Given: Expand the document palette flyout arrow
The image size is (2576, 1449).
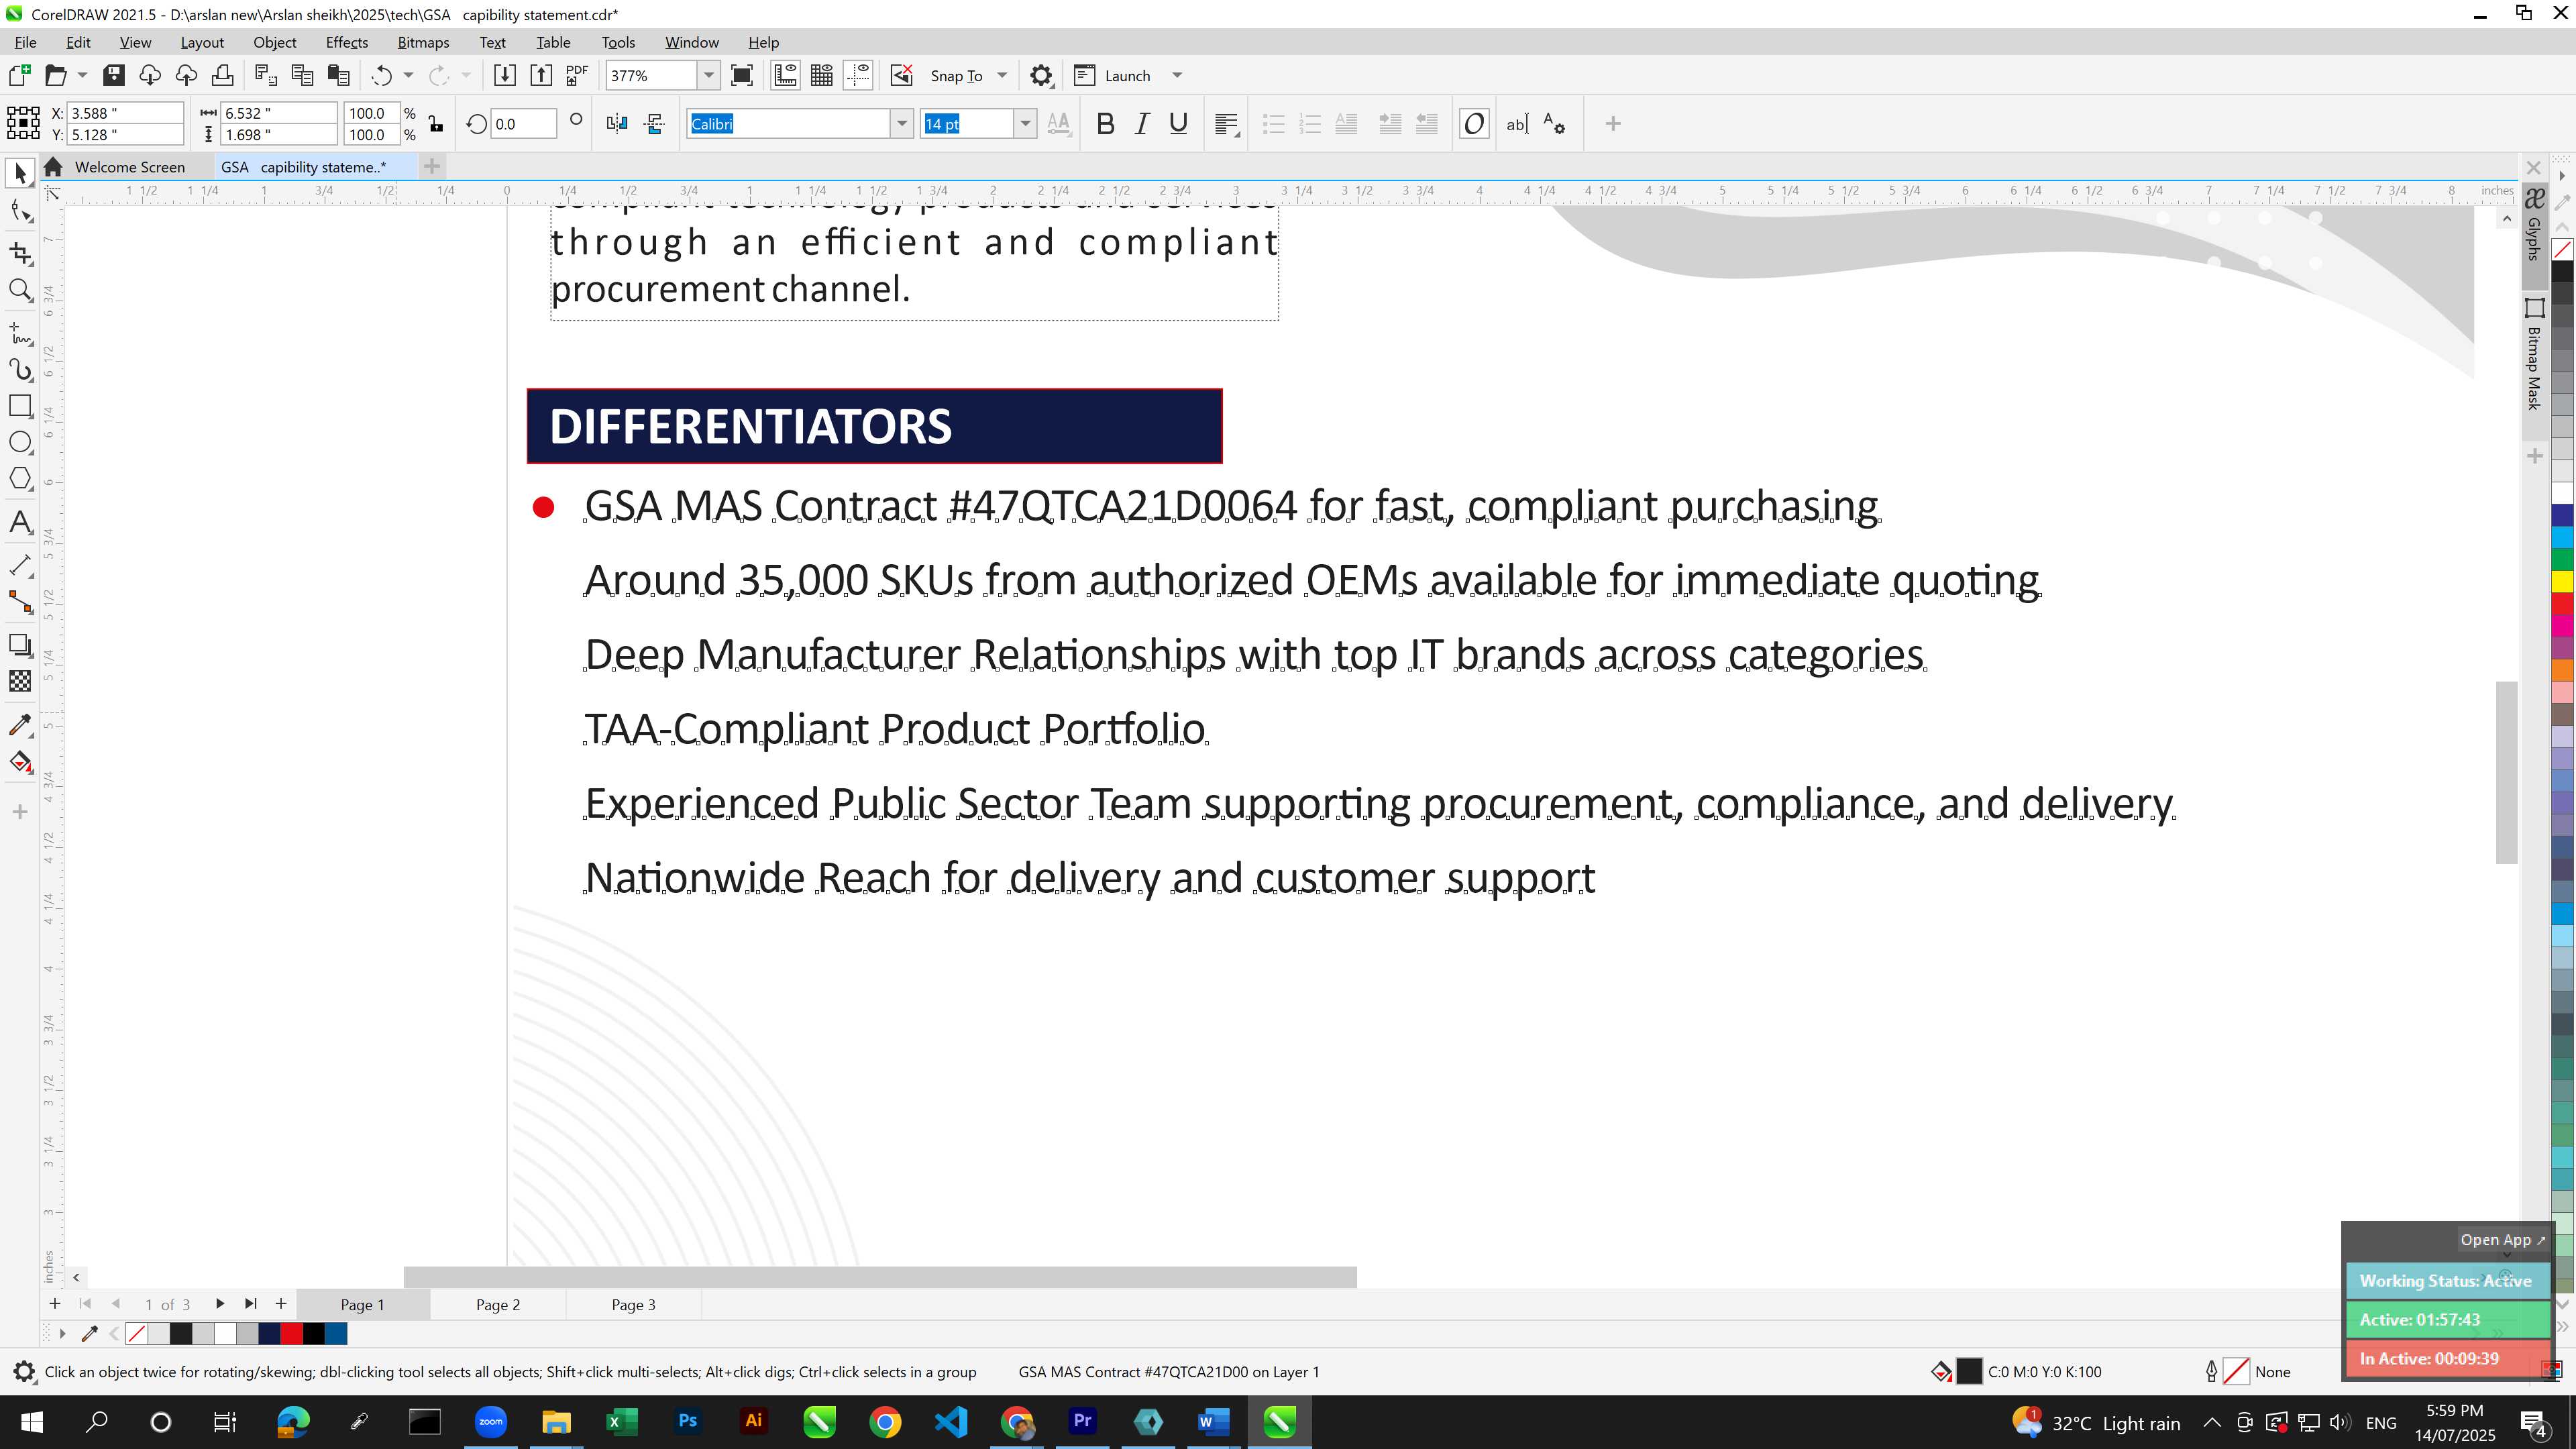Looking at the screenshot, I should coord(62,1333).
